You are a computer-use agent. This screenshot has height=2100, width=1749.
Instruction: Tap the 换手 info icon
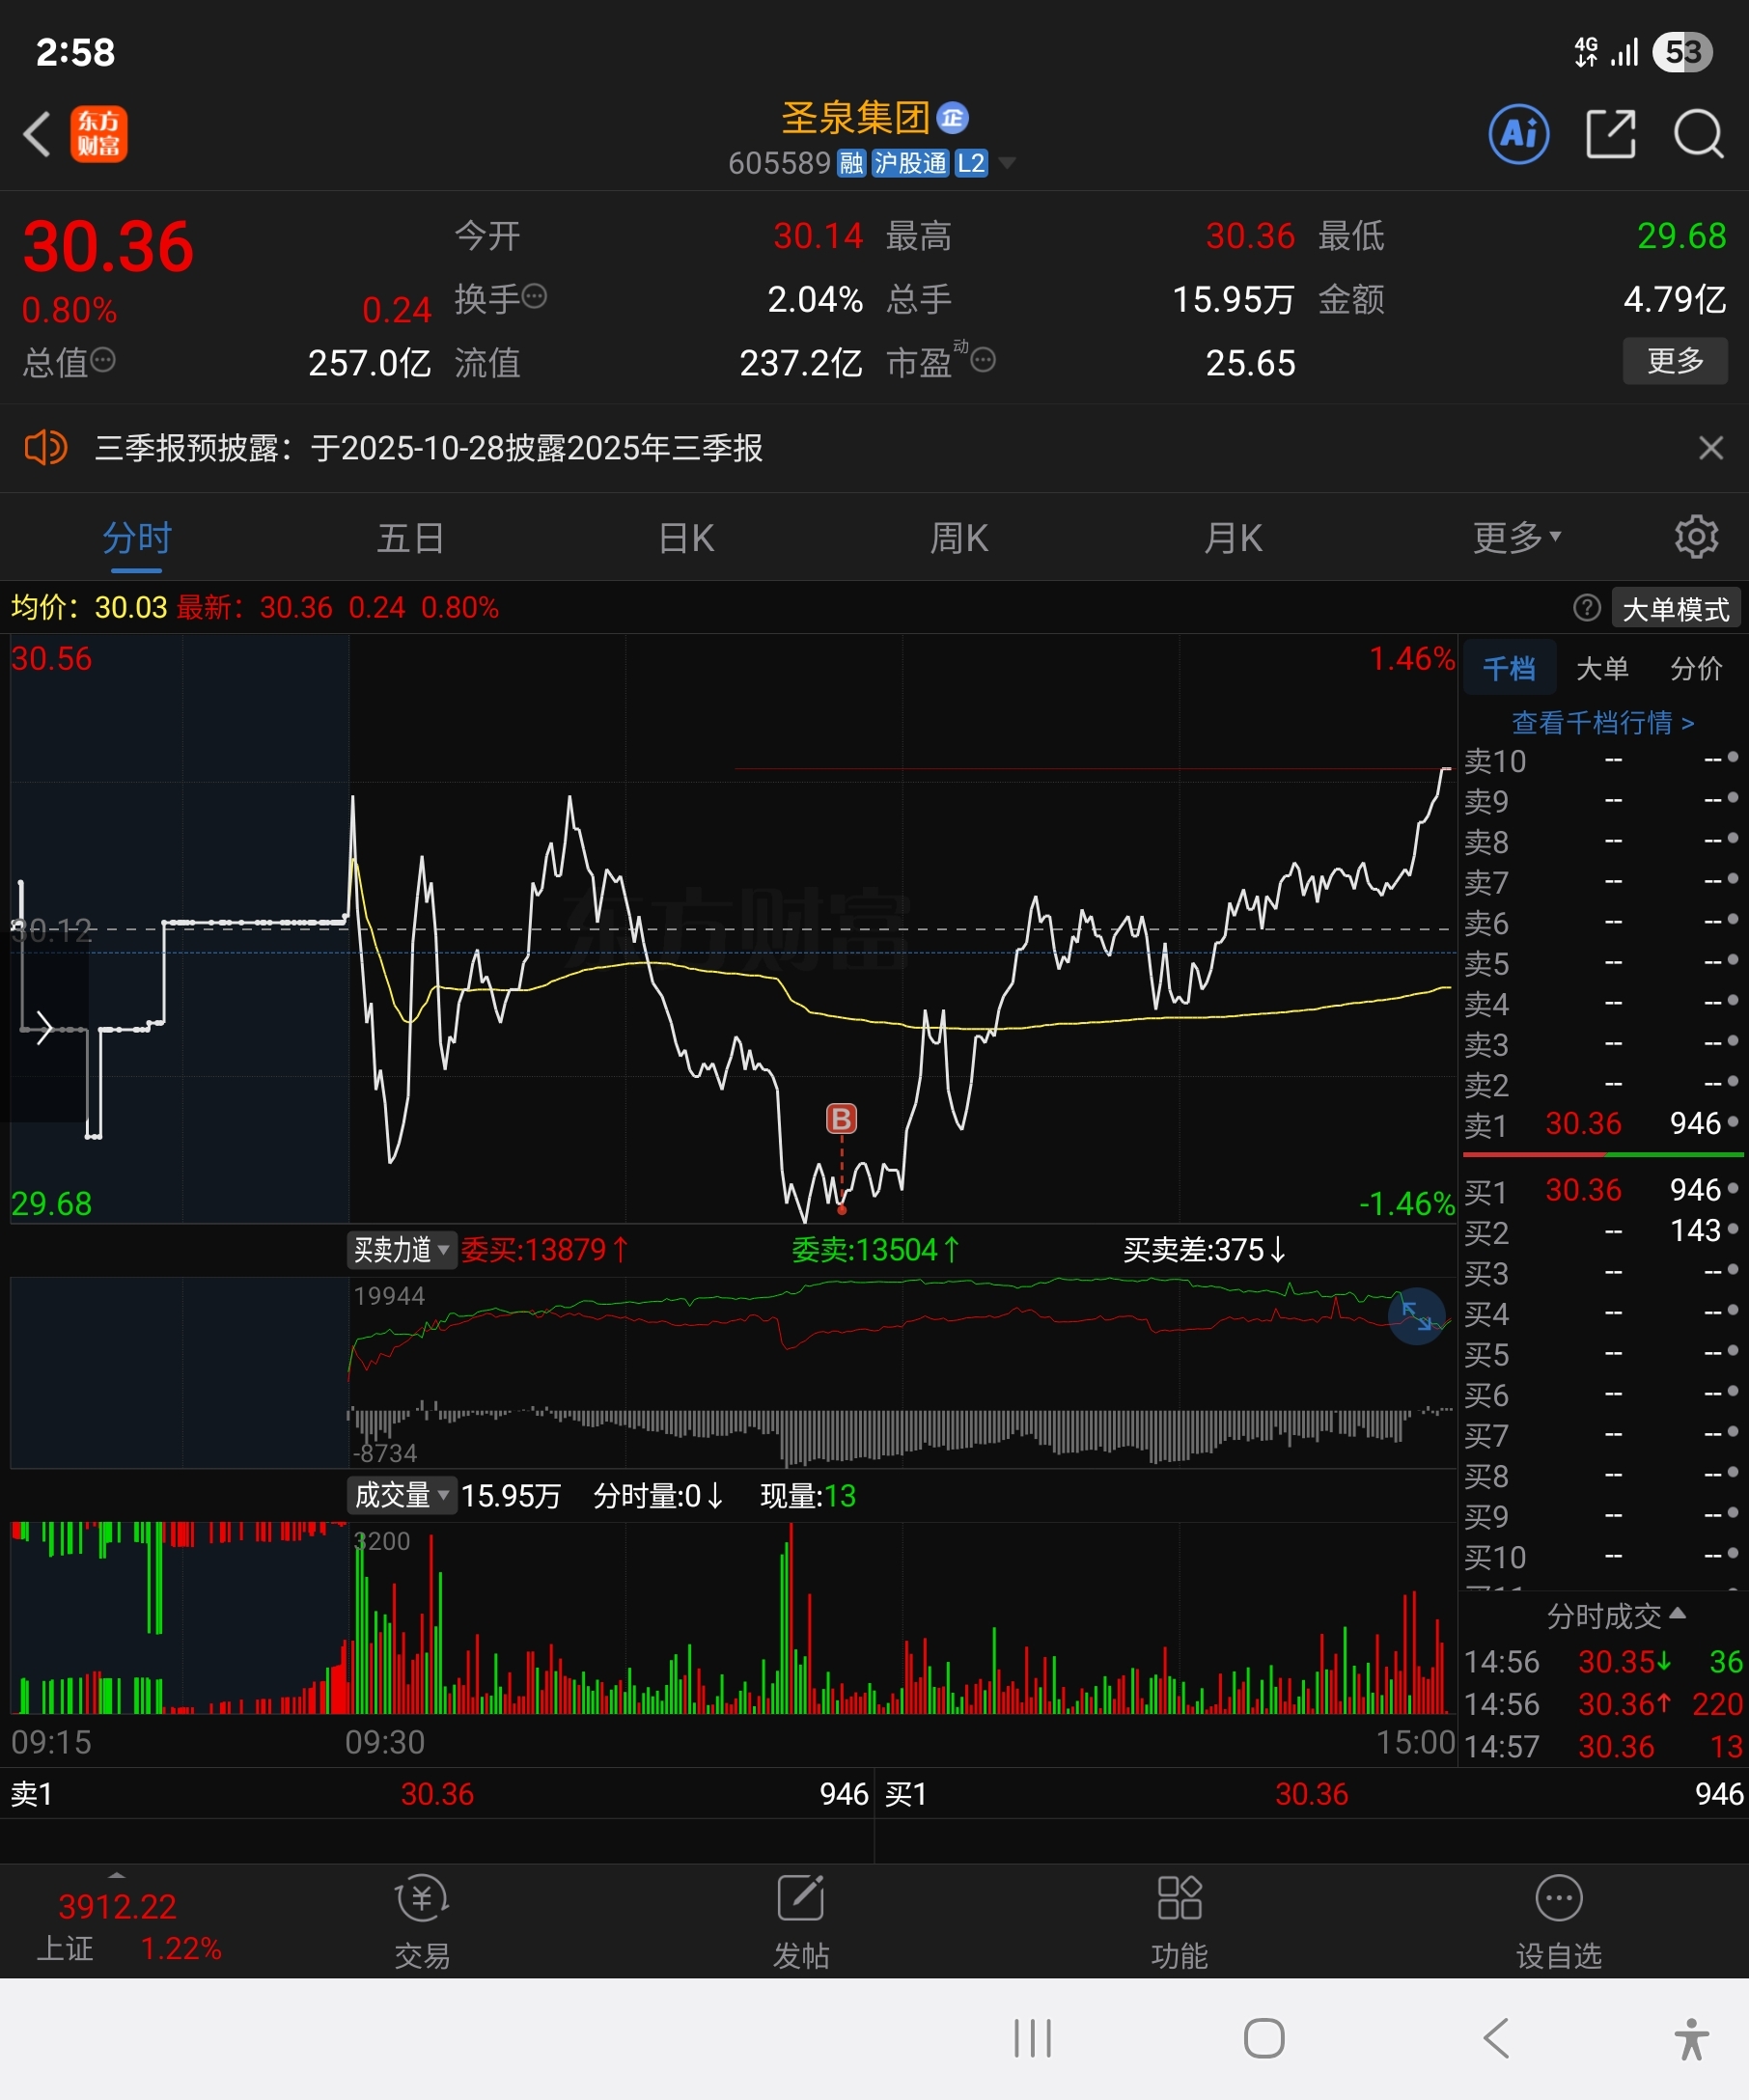(535, 297)
